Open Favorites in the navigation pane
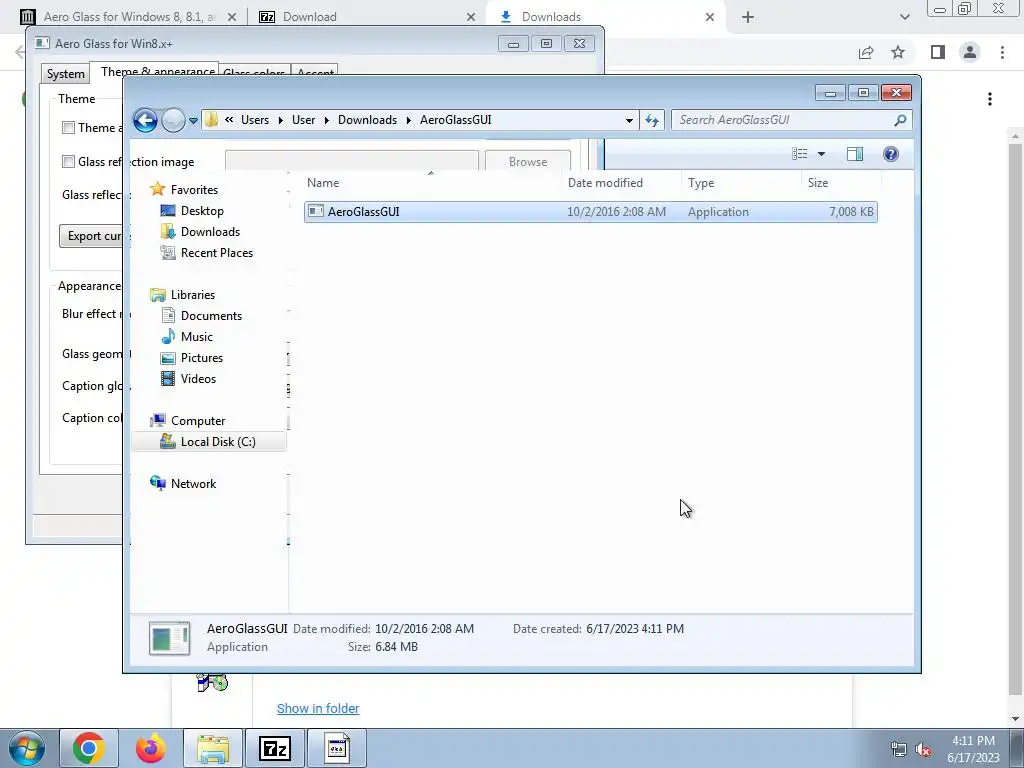The height and width of the screenshot is (768, 1024). tap(194, 189)
